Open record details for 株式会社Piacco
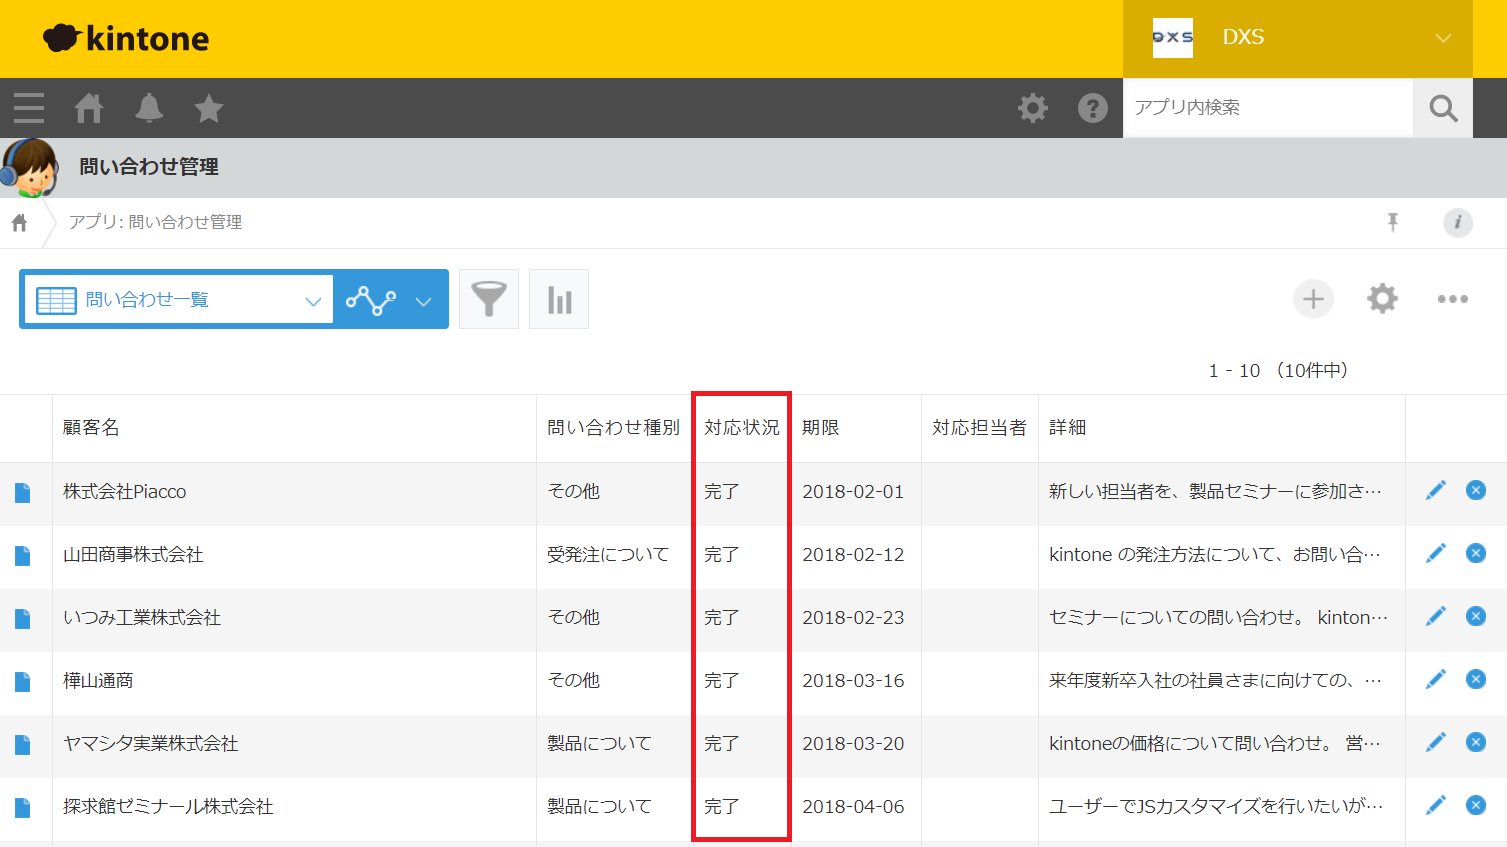 [23, 493]
